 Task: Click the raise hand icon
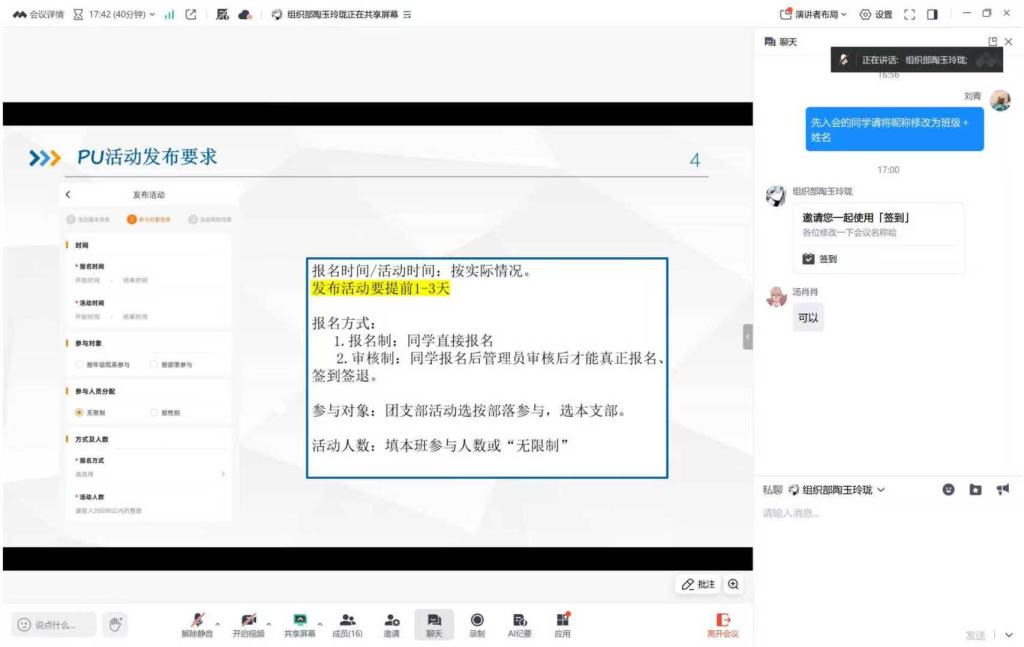pyautogui.click(x=115, y=624)
